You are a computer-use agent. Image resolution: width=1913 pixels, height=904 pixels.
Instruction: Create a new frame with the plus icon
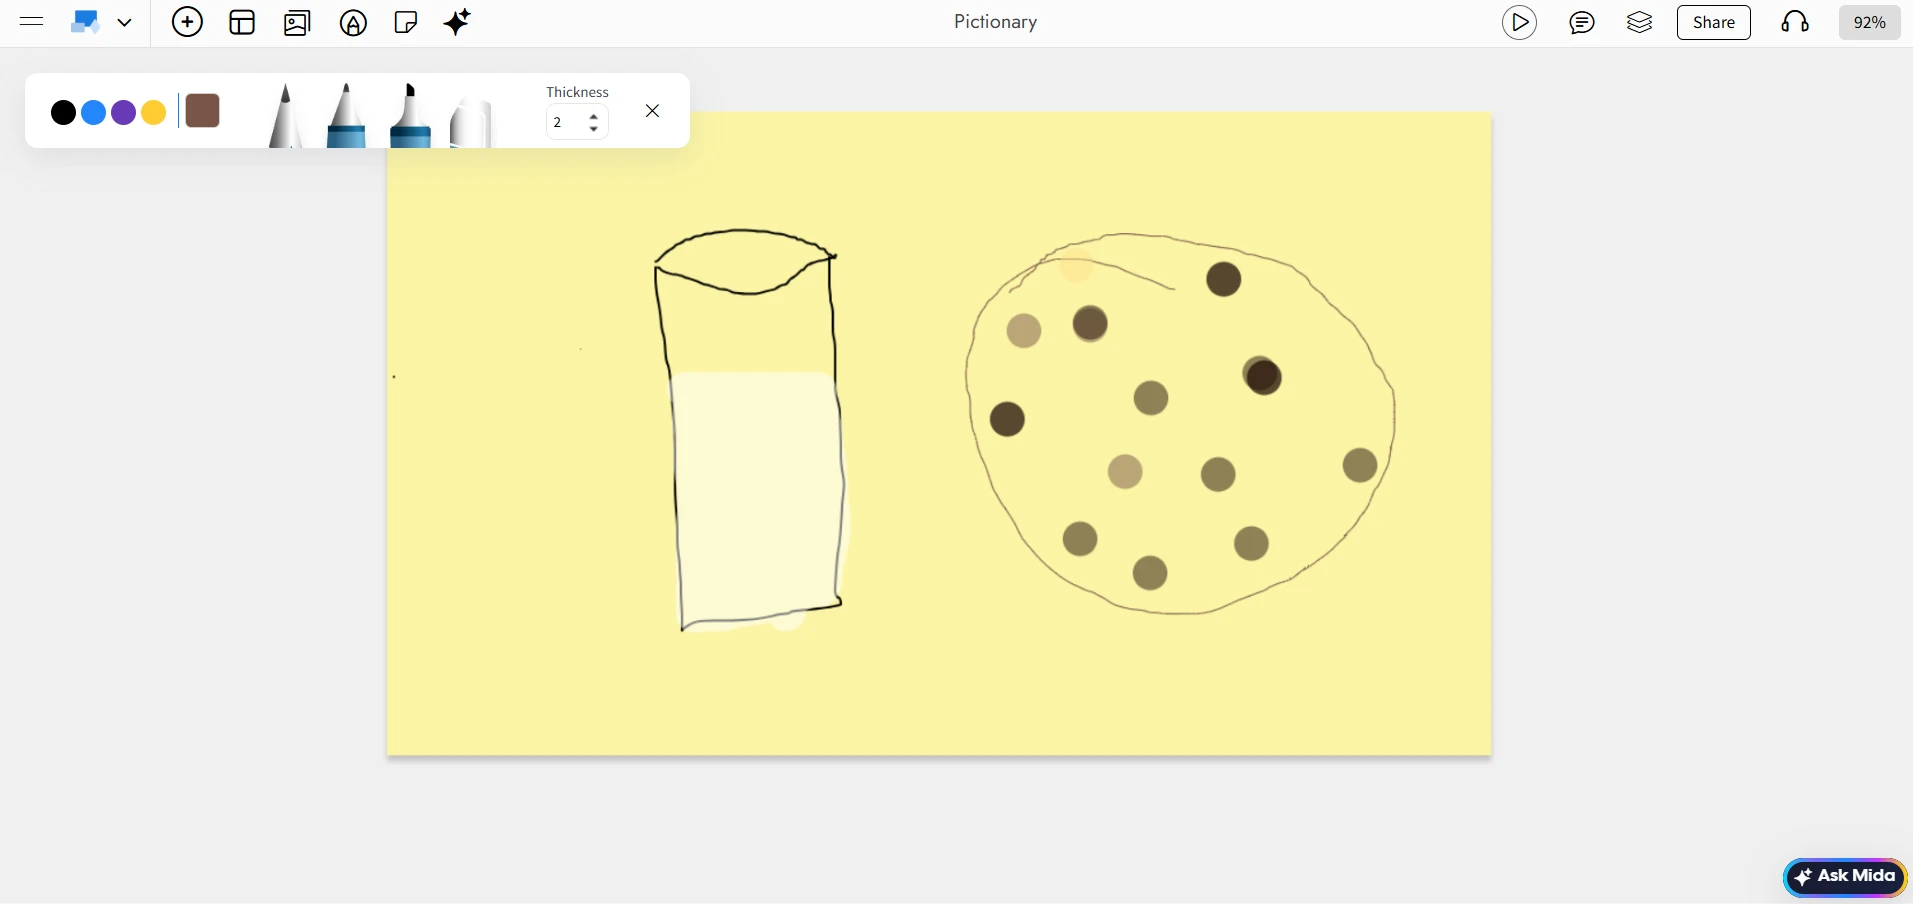186,21
